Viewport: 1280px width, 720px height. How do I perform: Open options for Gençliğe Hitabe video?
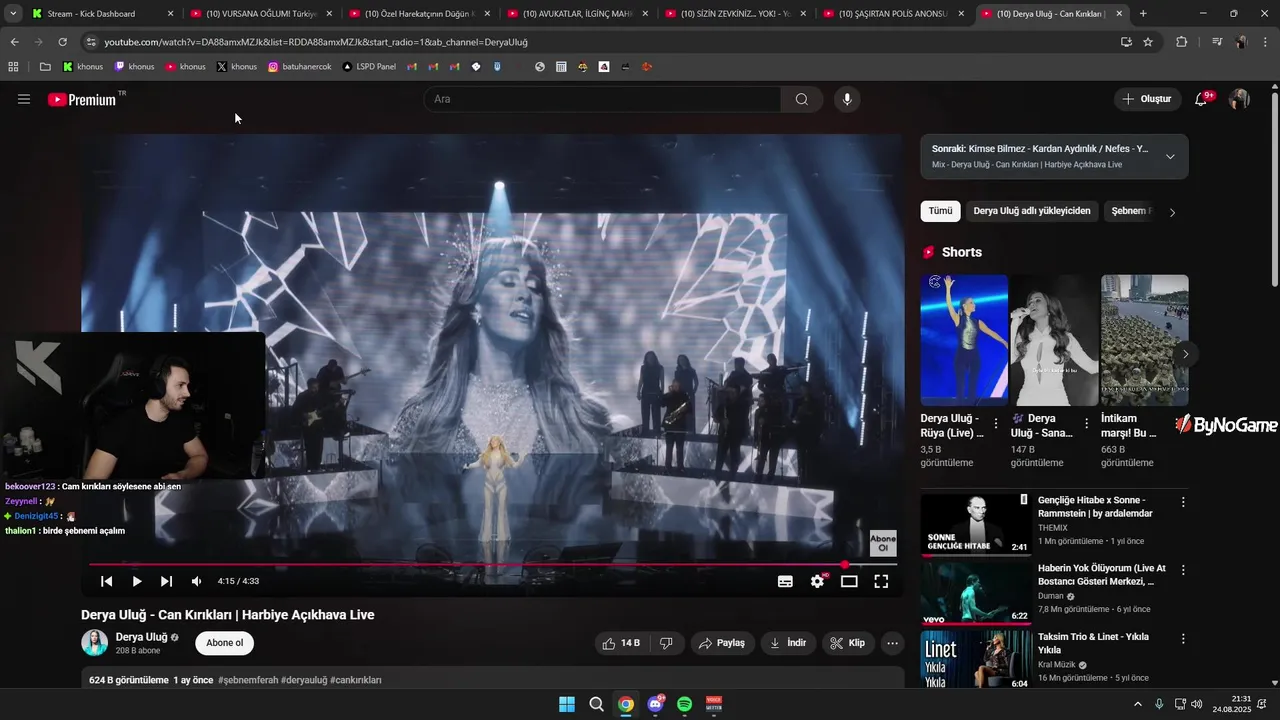click(1183, 502)
